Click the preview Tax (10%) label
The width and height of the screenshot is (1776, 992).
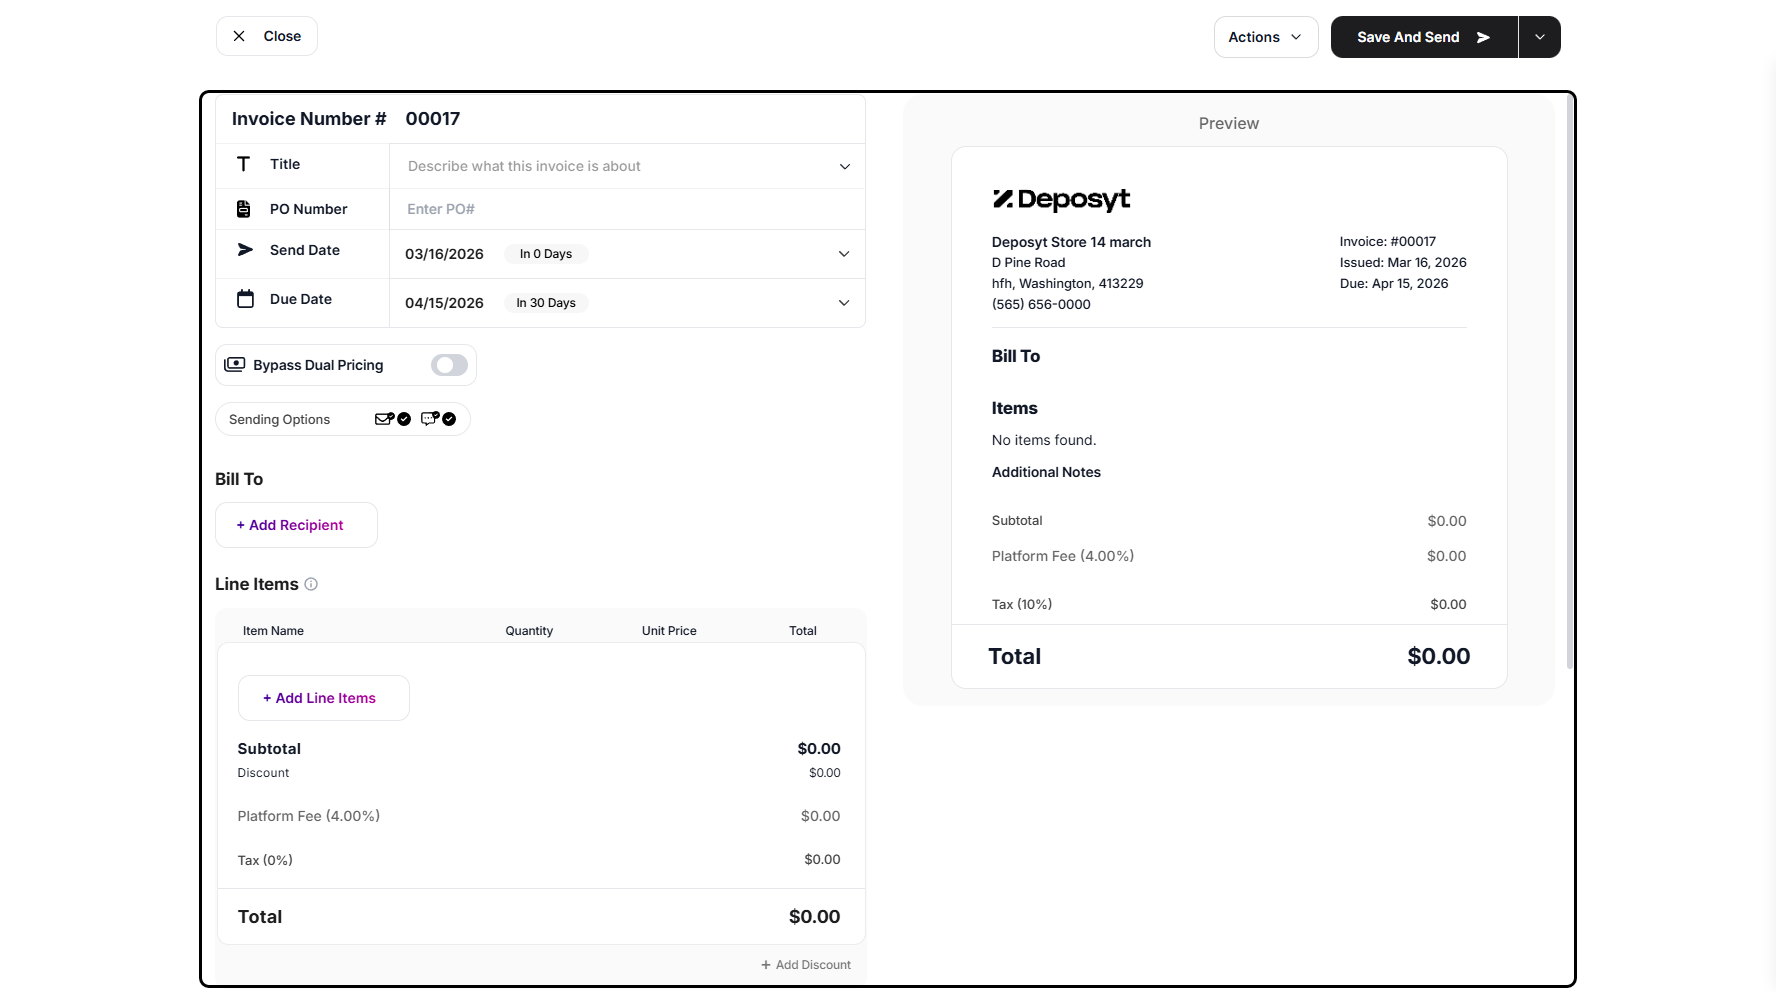pos(1022,604)
